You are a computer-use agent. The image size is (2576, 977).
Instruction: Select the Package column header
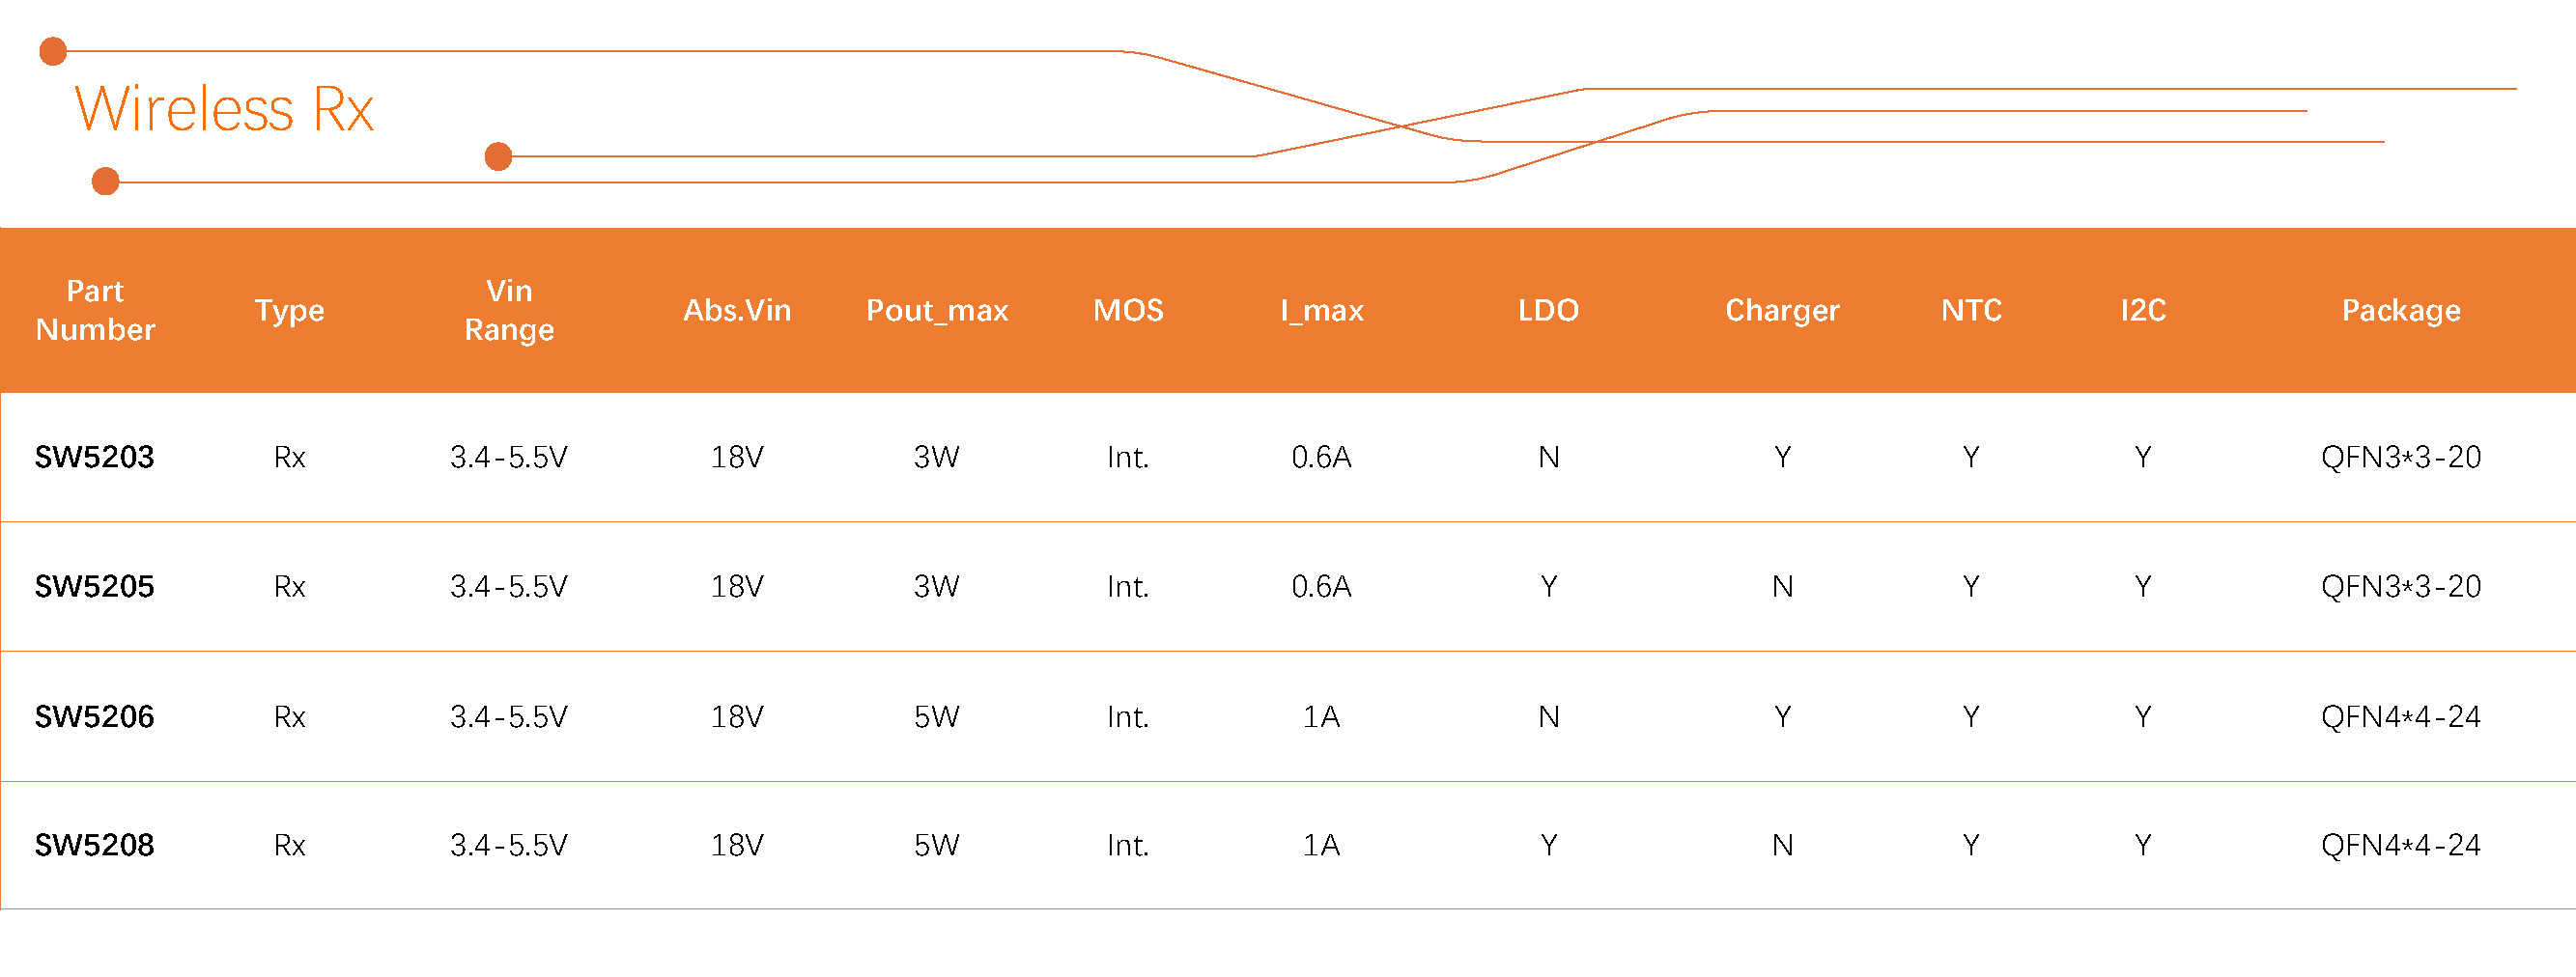[x=2401, y=310]
